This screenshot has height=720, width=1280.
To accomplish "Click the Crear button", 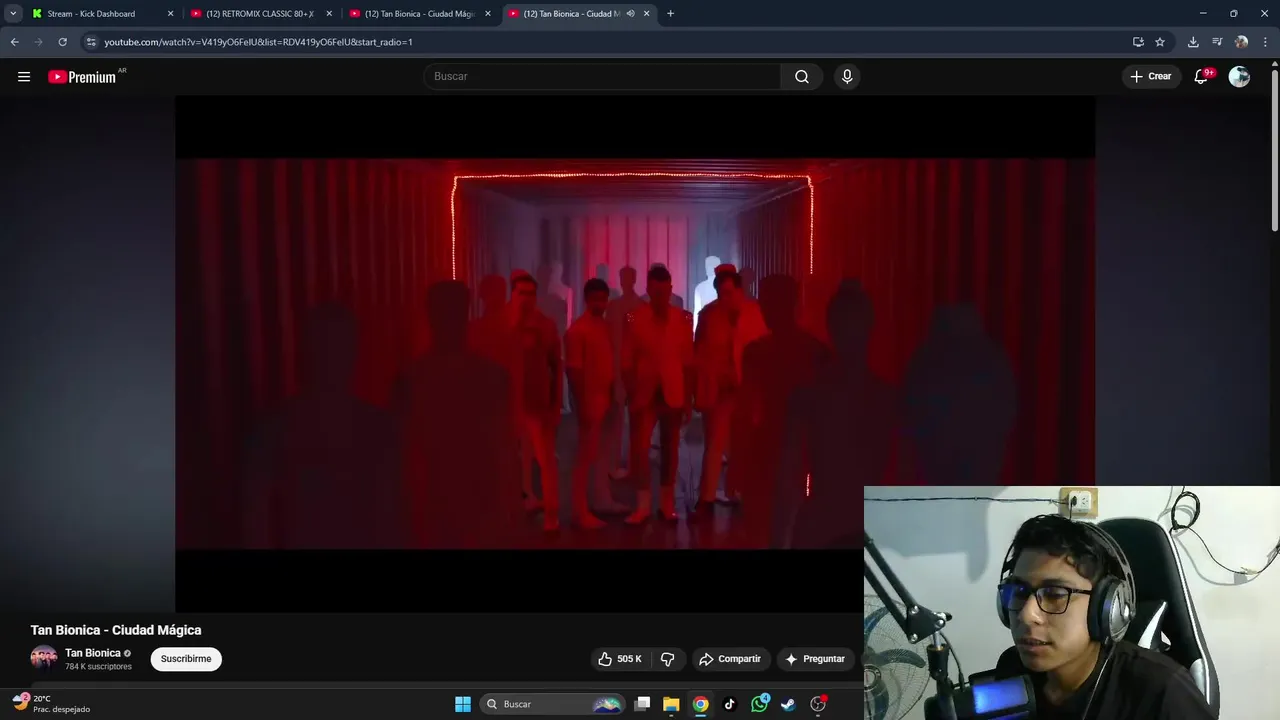I will (1151, 77).
